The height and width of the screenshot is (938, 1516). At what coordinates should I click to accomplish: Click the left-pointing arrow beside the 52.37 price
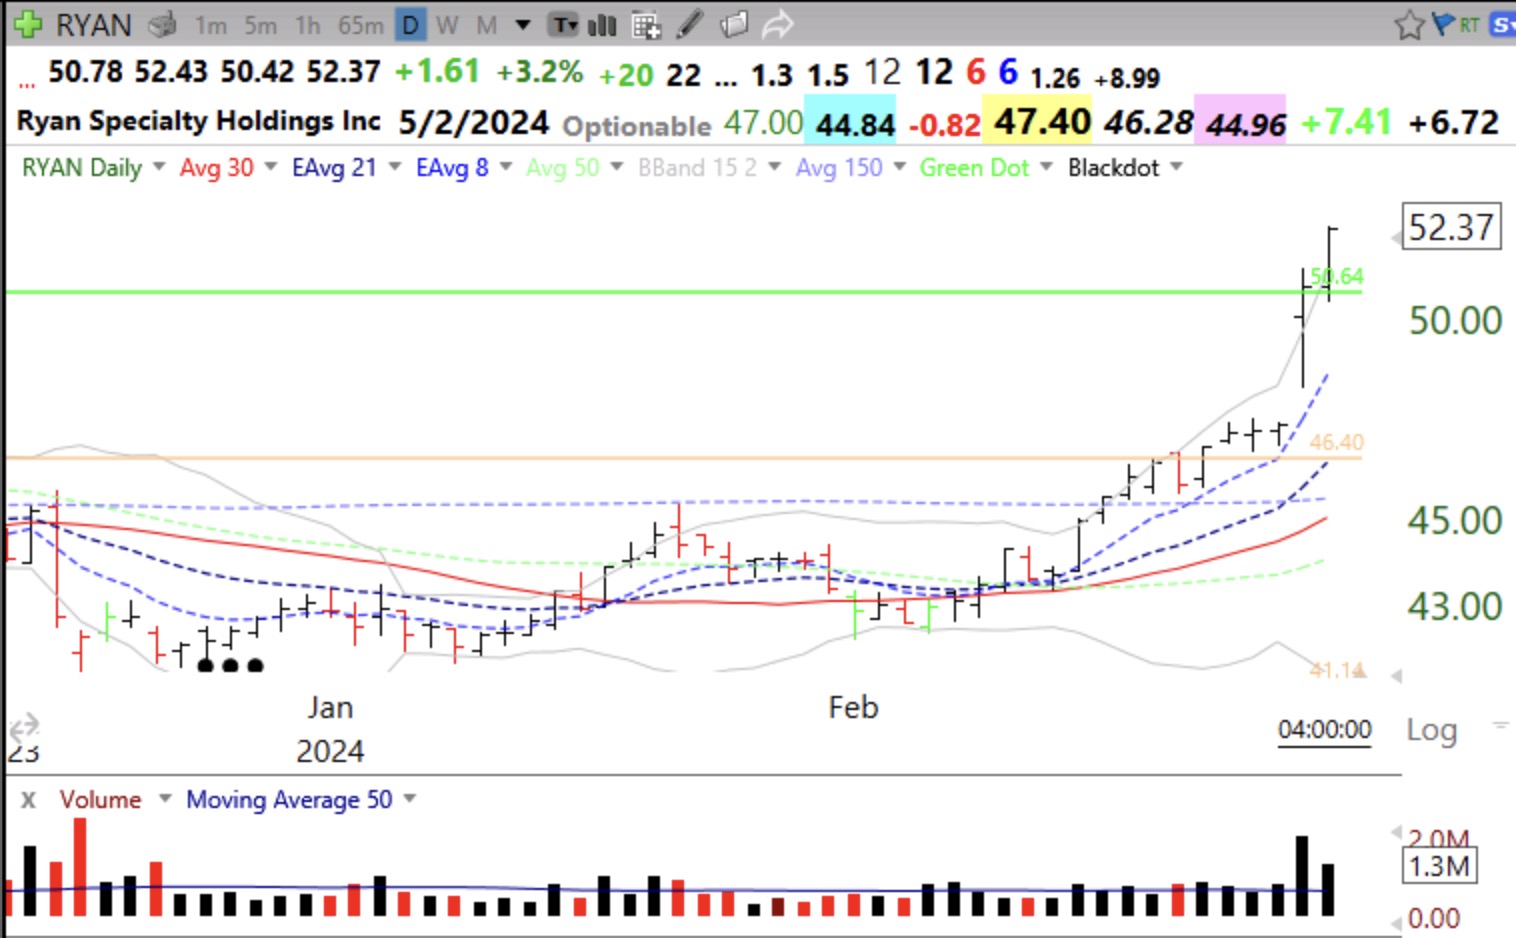[x=1396, y=238]
